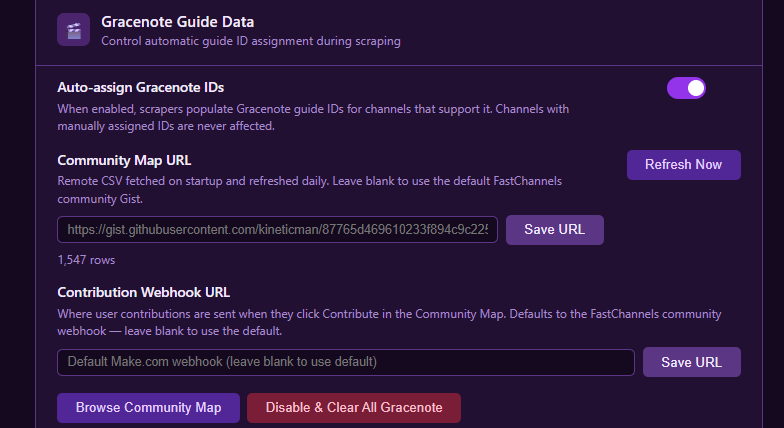Click the Auto-assign Gracenote IDs label
The height and width of the screenshot is (428, 784).
pyautogui.click(x=140, y=88)
